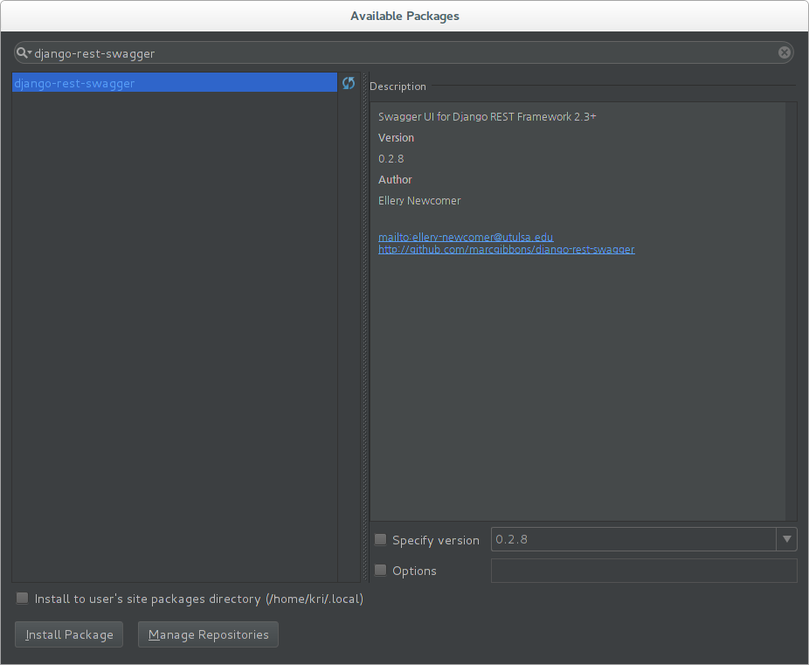This screenshot has width=809, height=665.
Task: Click the Install Package button
Action: tap(69, 635)
